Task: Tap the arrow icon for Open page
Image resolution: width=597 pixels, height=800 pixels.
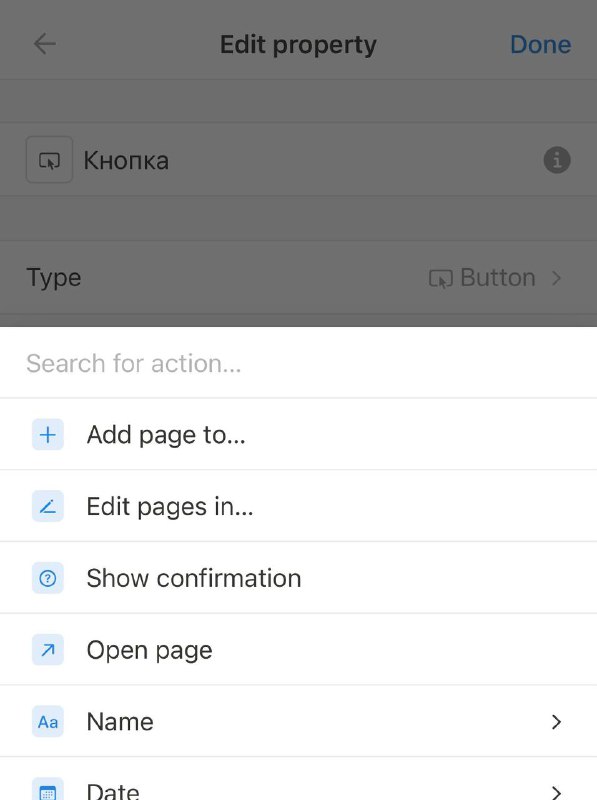Action: [x=48, y=650]
